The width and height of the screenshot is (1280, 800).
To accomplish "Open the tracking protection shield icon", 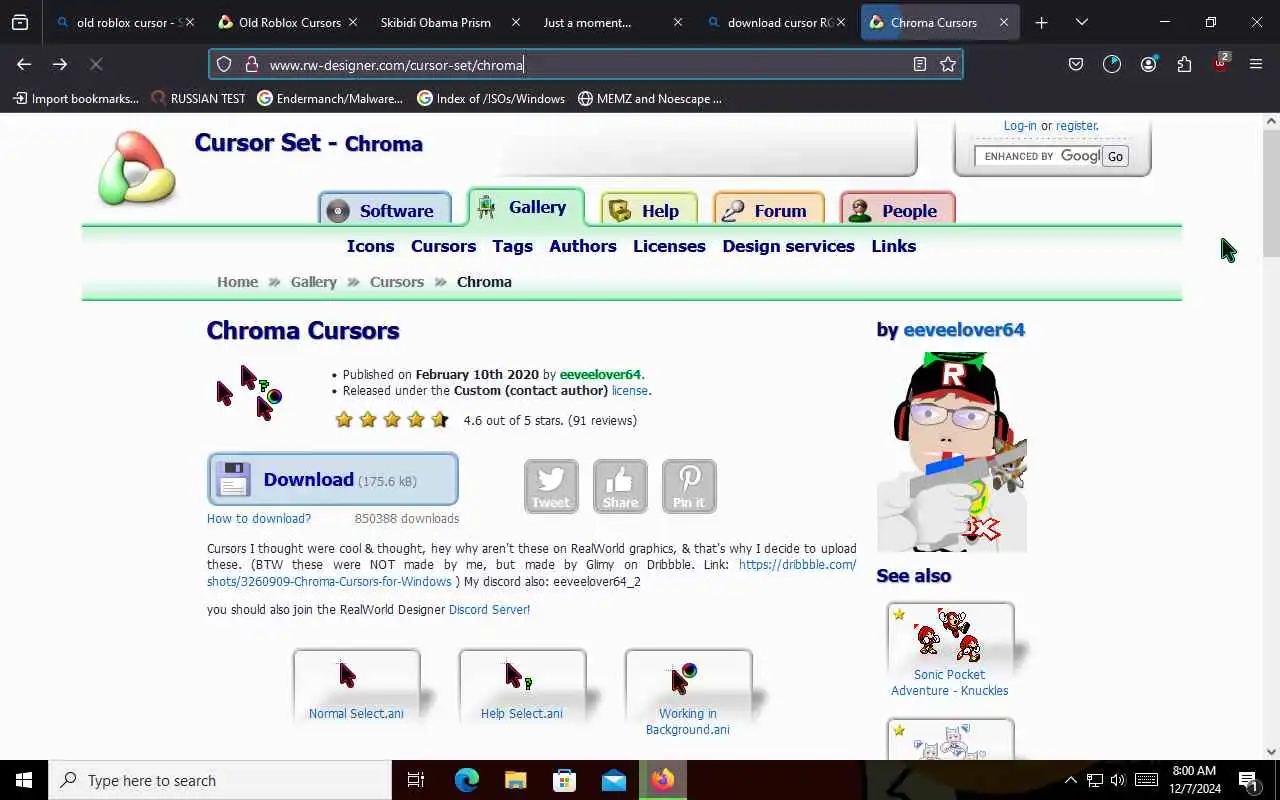I will pyautogui.click(x=224, y=64).
